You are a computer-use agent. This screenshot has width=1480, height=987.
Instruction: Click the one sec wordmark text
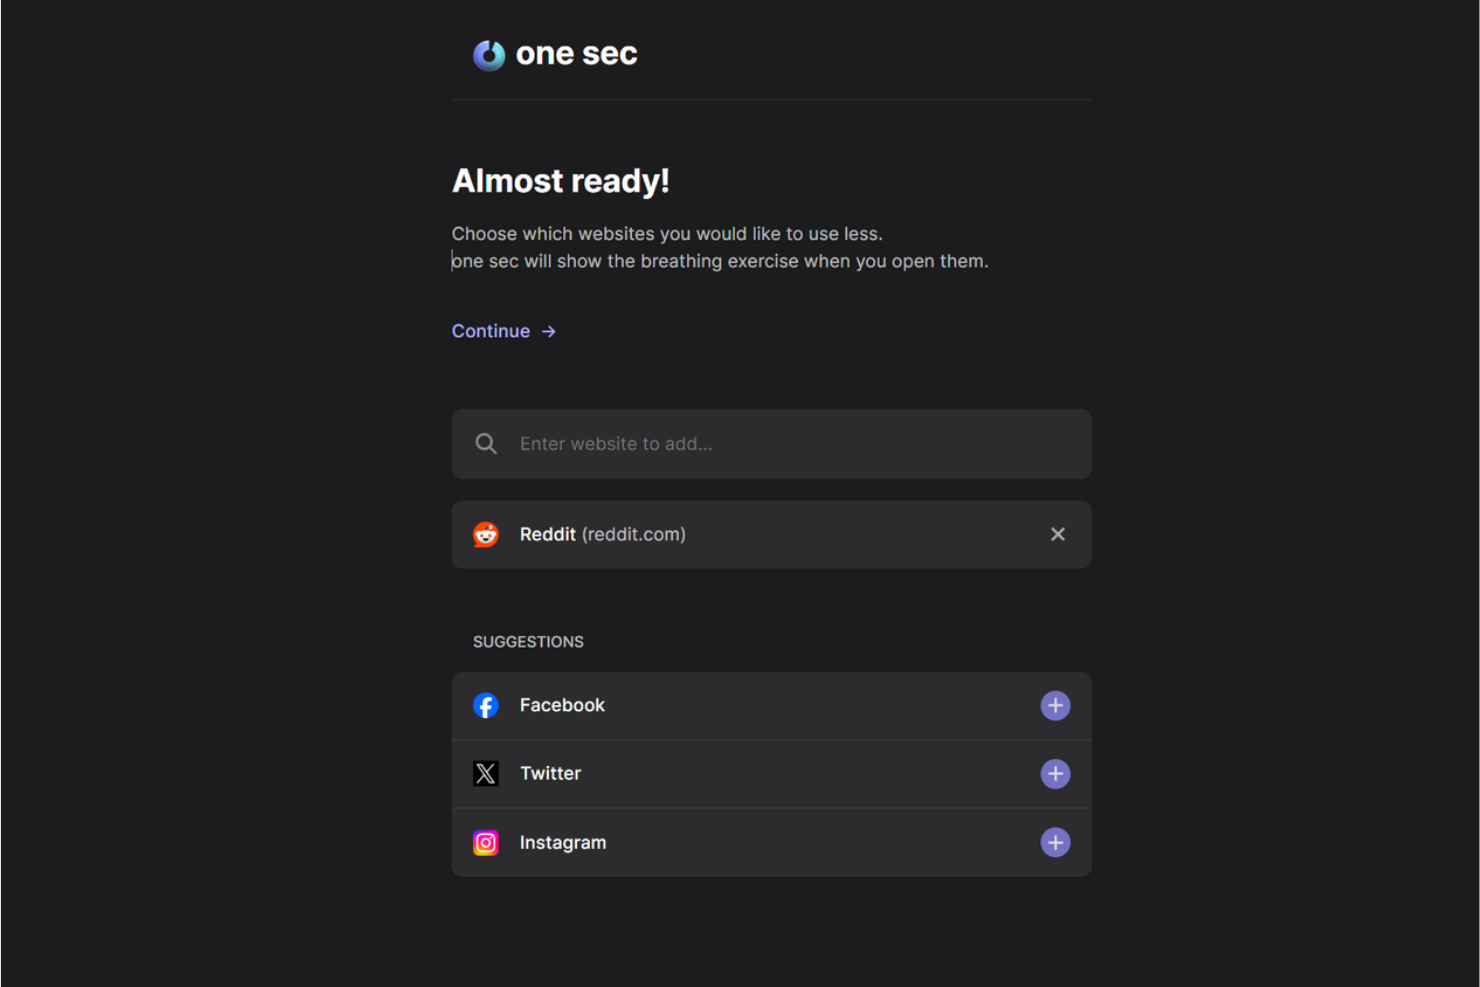[577, 53]
